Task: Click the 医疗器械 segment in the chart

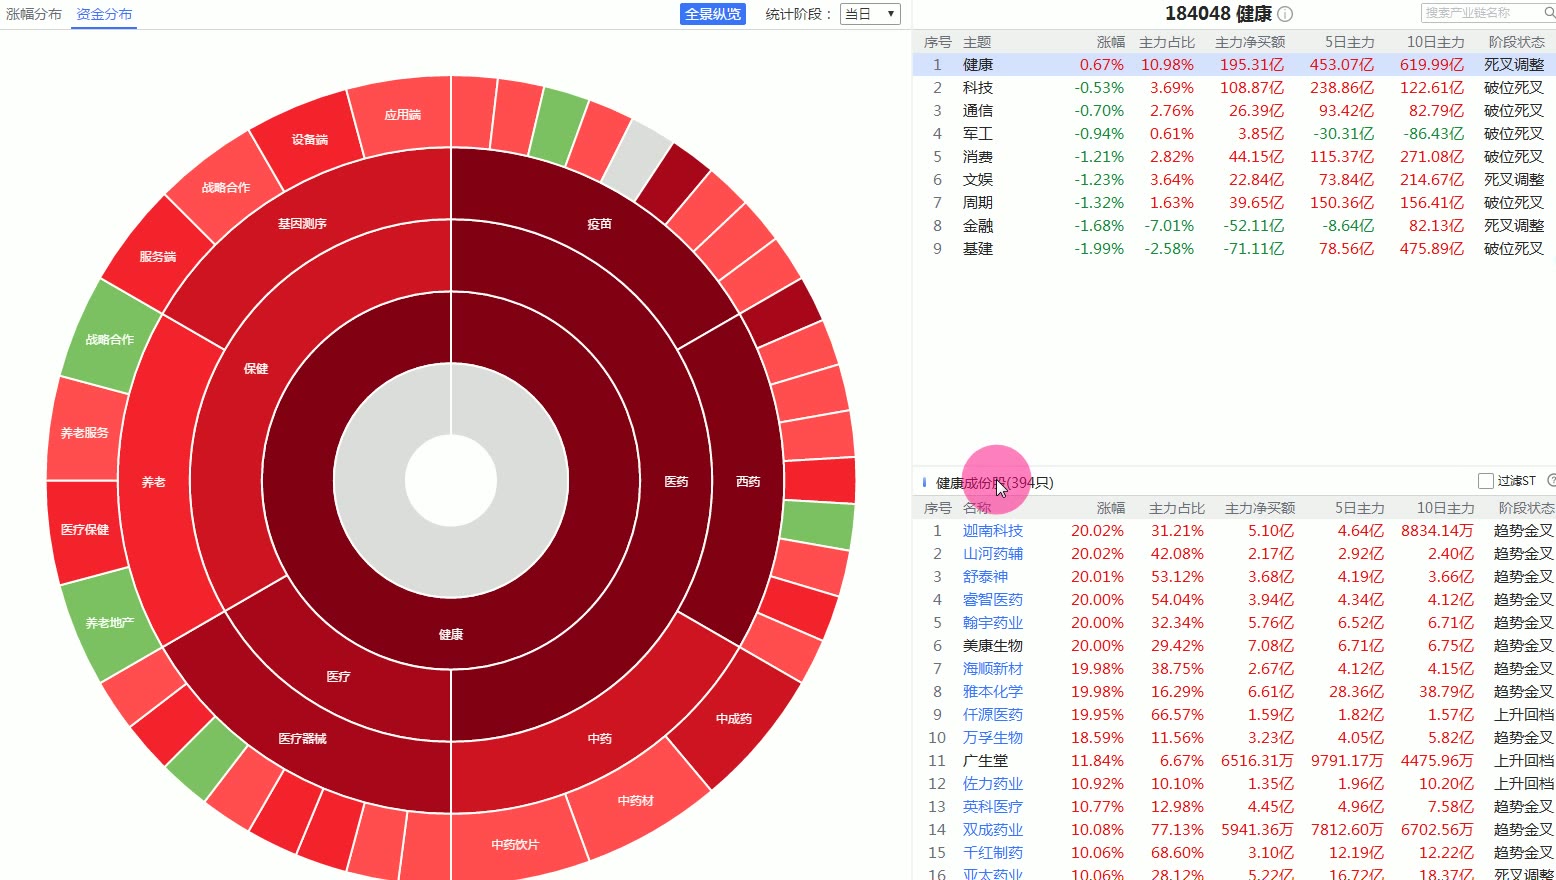Action: click(302, 738)
